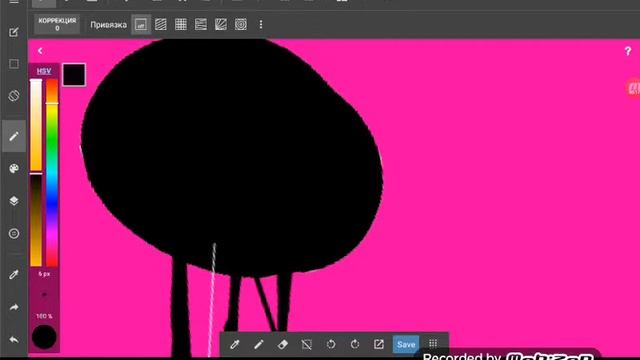The height and width of the screenshot is (360, 640).
Task: Tap the brush size dot preview
Action: [x=44, y=294]
